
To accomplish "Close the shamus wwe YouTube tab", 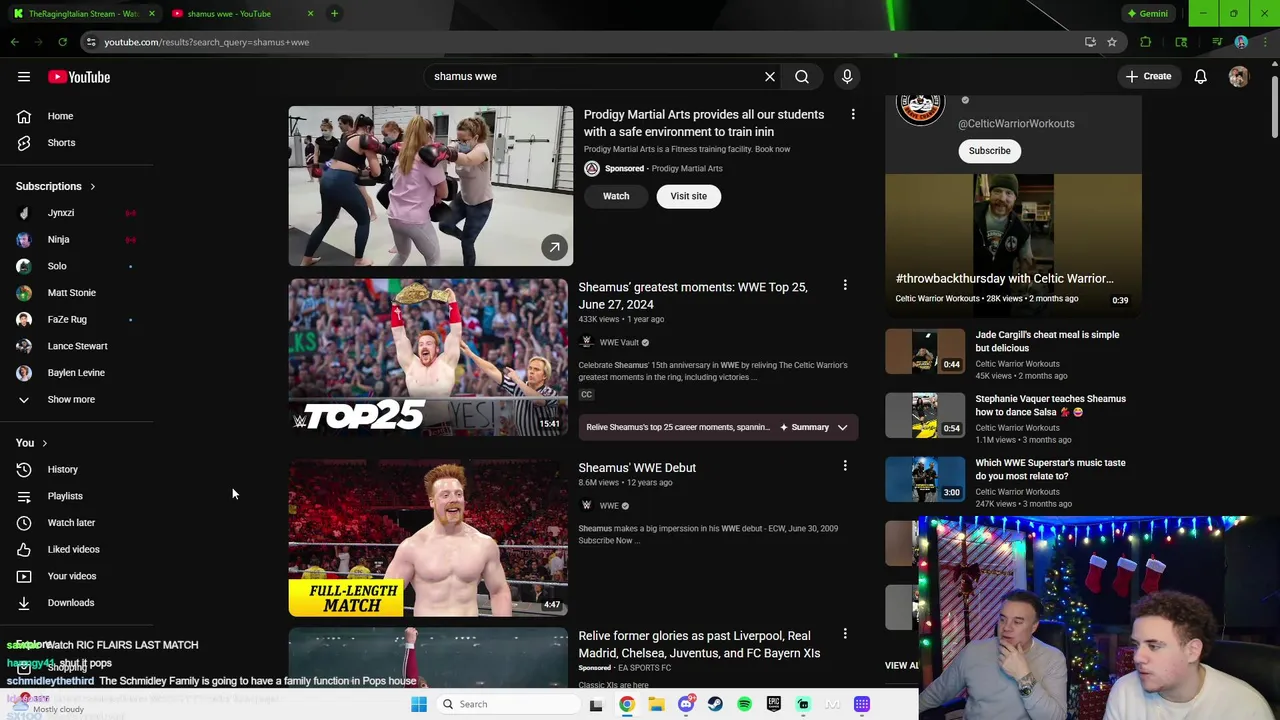I will [310, 14].
